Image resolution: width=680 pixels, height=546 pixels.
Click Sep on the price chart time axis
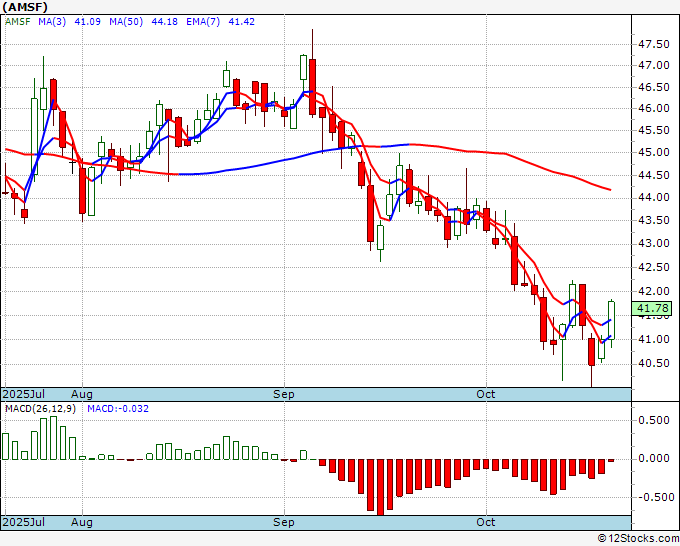284,394
